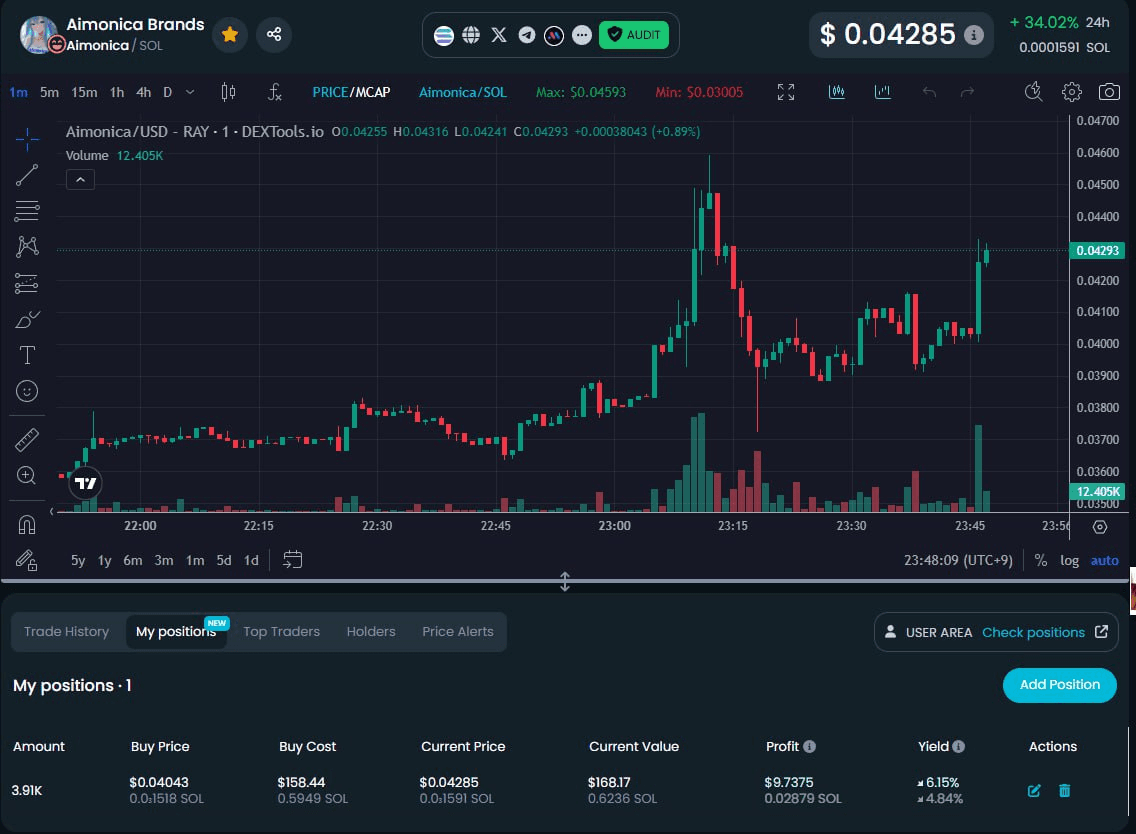Delete the position with trash icon
The image size is (1136, 834).
click(x=1064, y=791)
